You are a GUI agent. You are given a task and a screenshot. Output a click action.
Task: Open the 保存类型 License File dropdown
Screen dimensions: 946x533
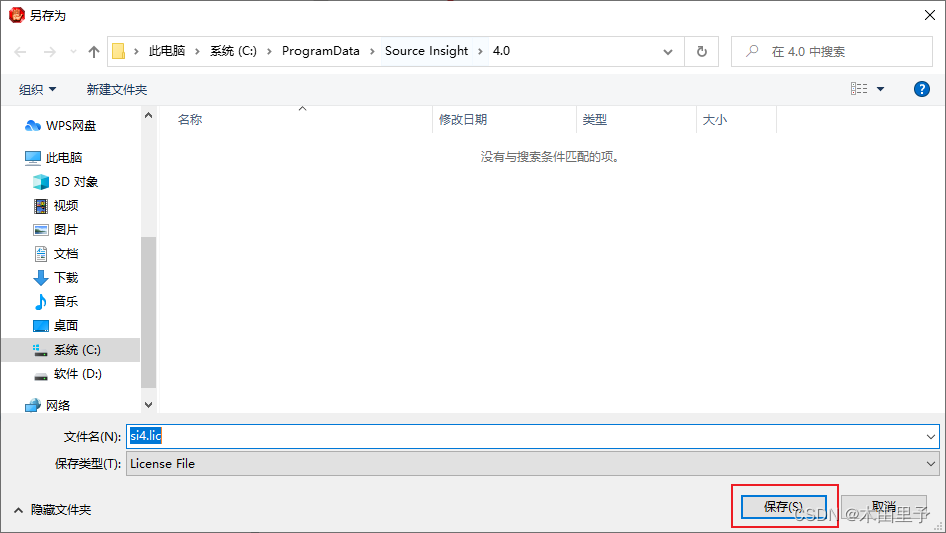(532, 464)
